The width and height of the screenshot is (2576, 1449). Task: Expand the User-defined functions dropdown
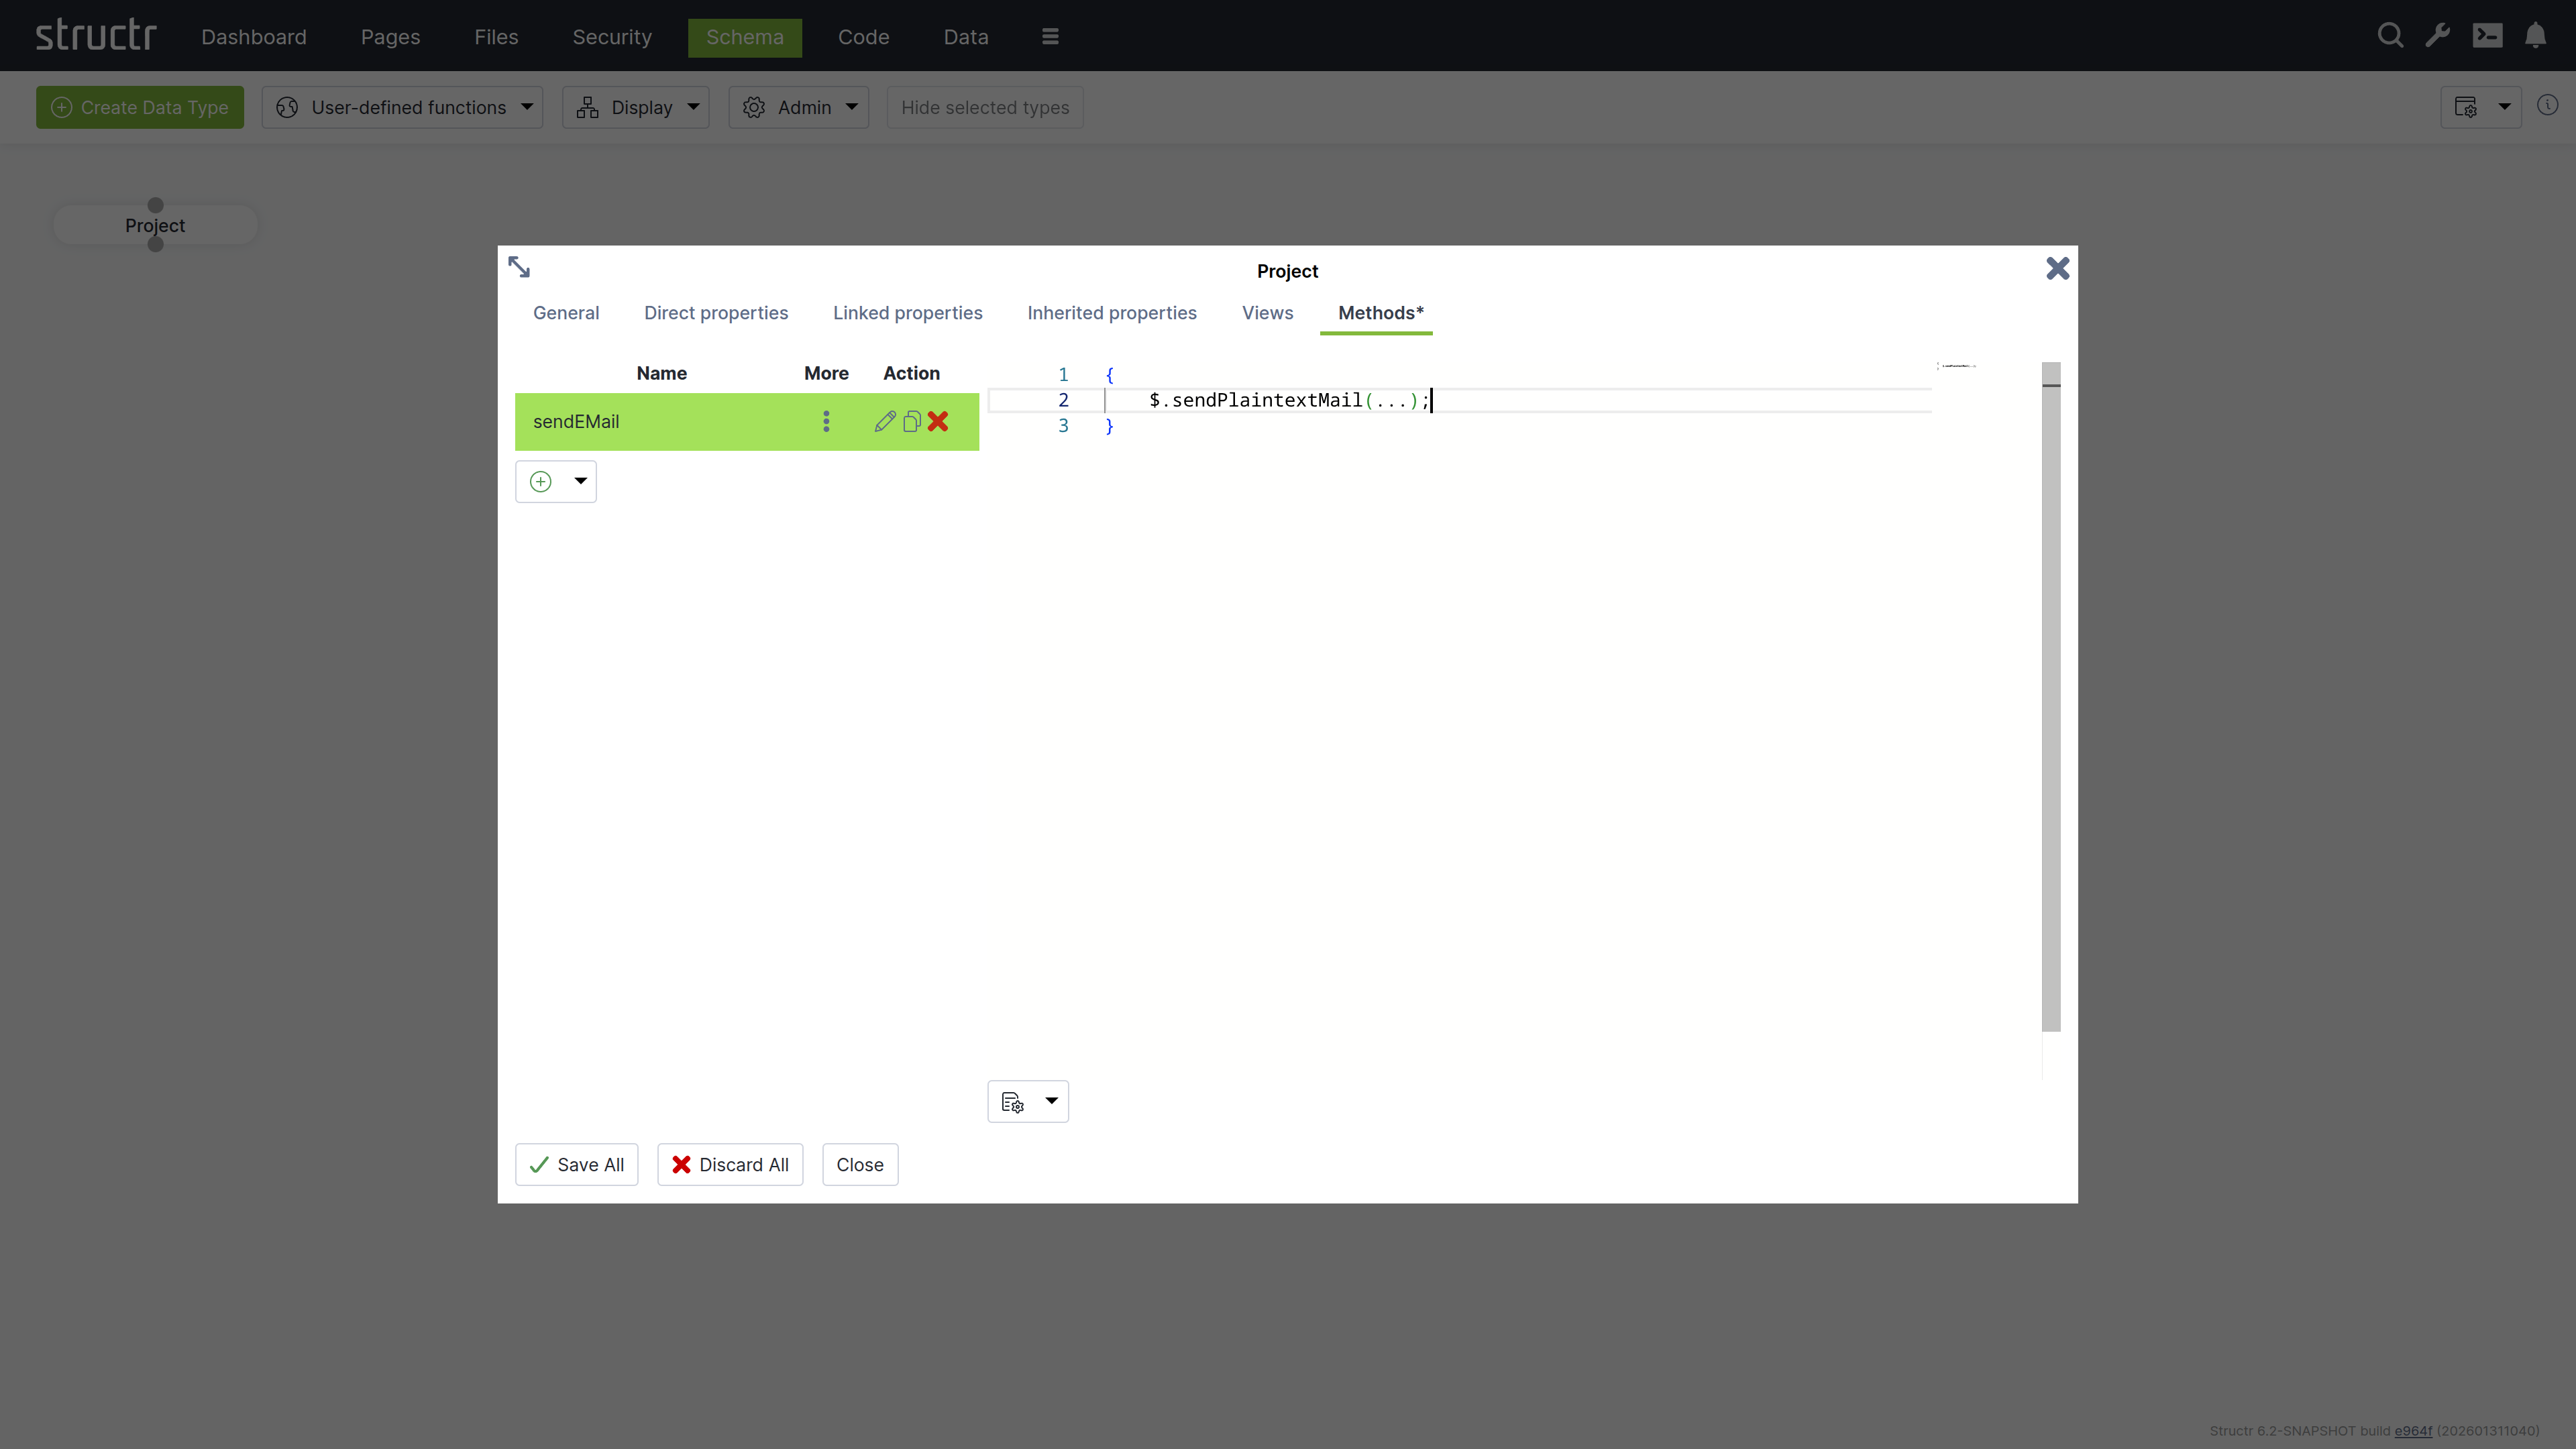[402, 107]
